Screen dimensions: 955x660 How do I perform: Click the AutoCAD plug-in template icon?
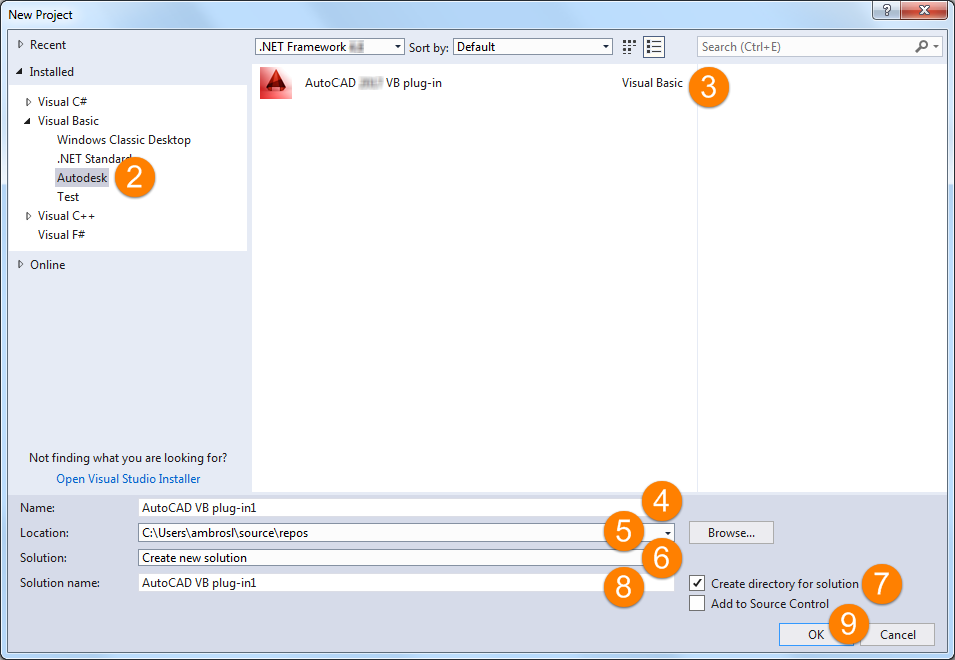point(276,83)
